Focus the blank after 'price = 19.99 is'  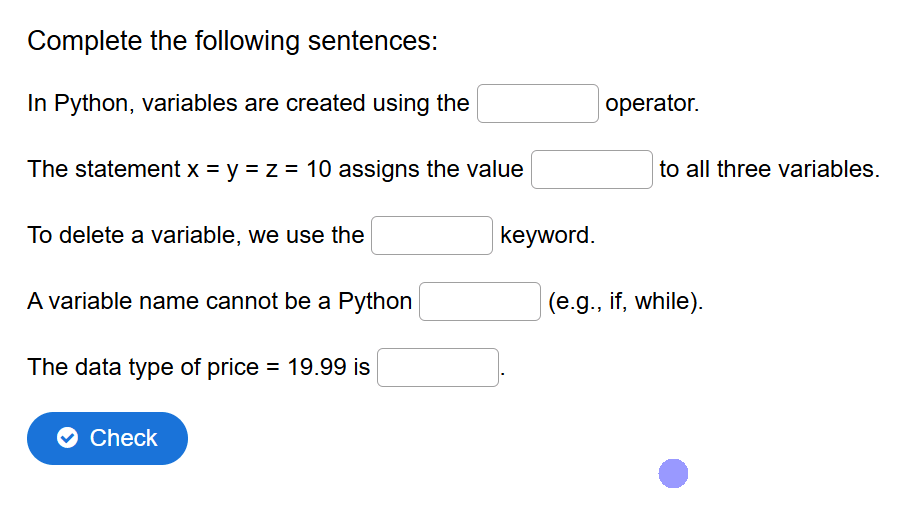[x=438, y=368]
